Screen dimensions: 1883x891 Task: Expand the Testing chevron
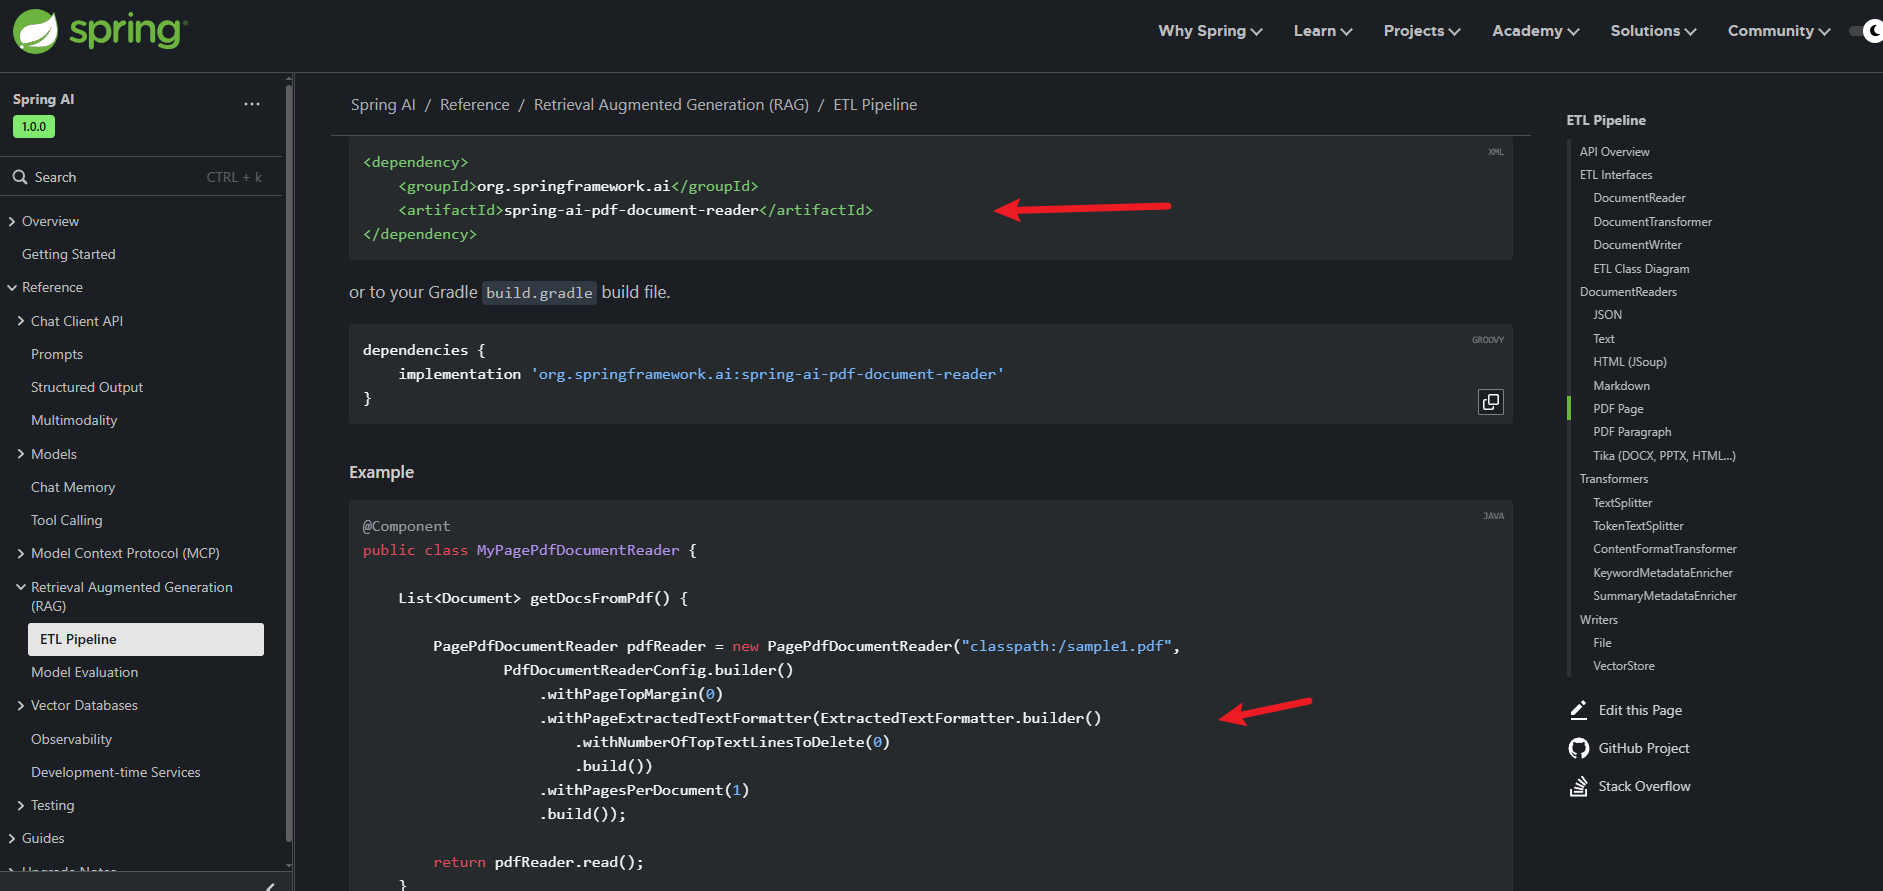click(21, 805)
